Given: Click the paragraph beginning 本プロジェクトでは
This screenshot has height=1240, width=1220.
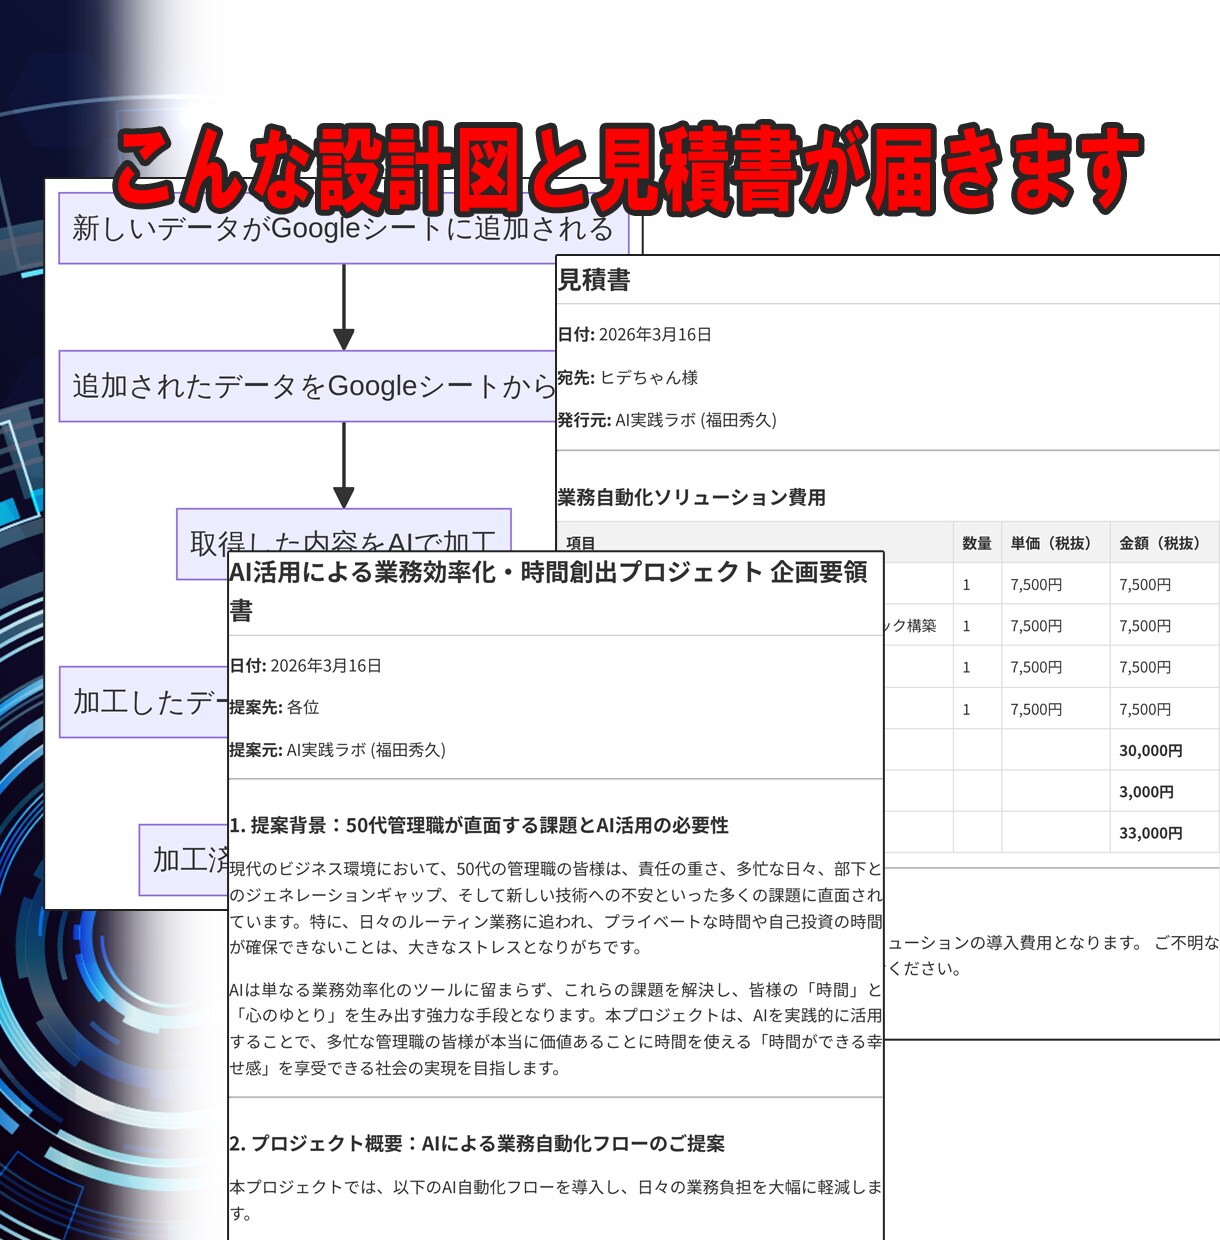Looking at the screenshot, I should point(556,1200).
